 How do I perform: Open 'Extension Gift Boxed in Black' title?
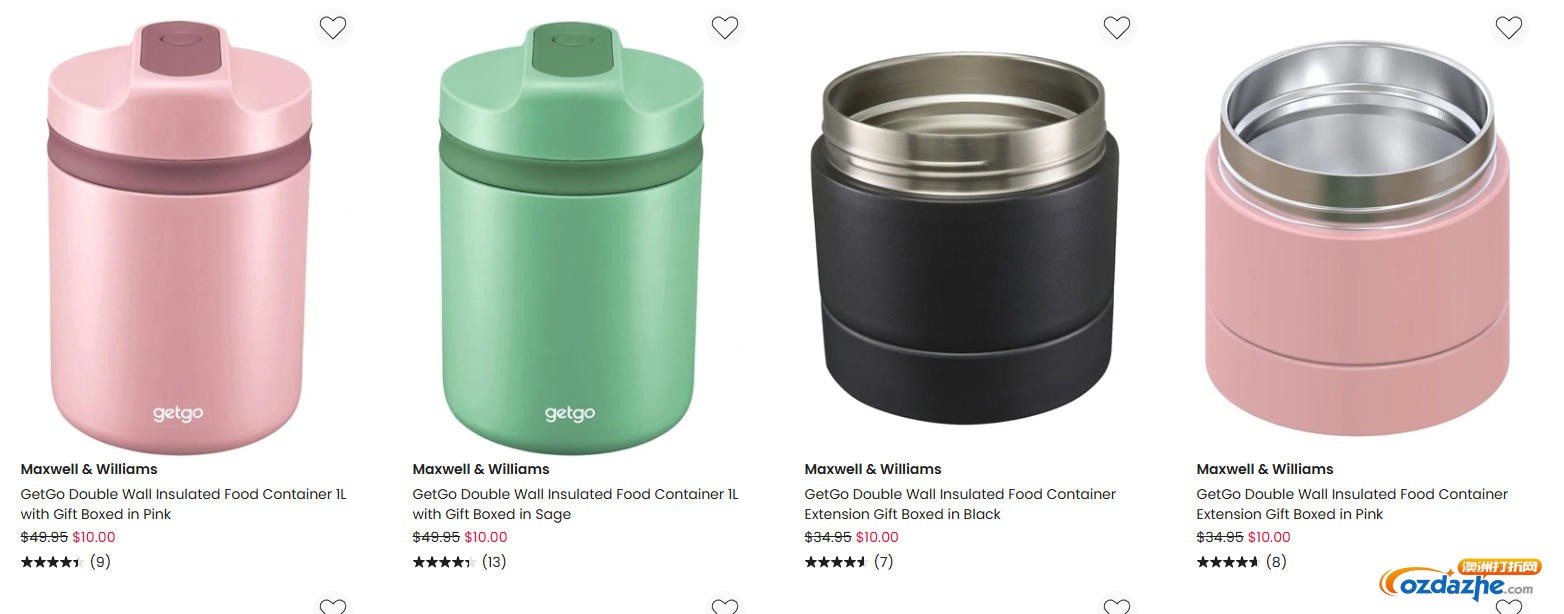tap(960, 504)
